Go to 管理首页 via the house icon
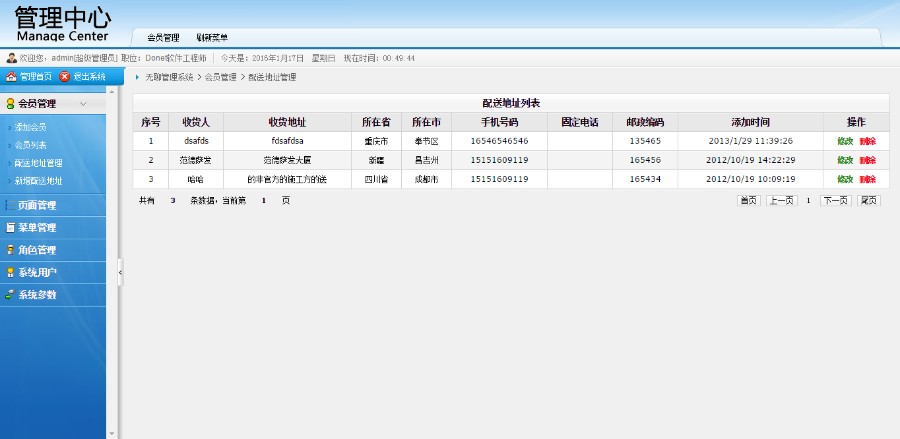 (x=11, y=76)
